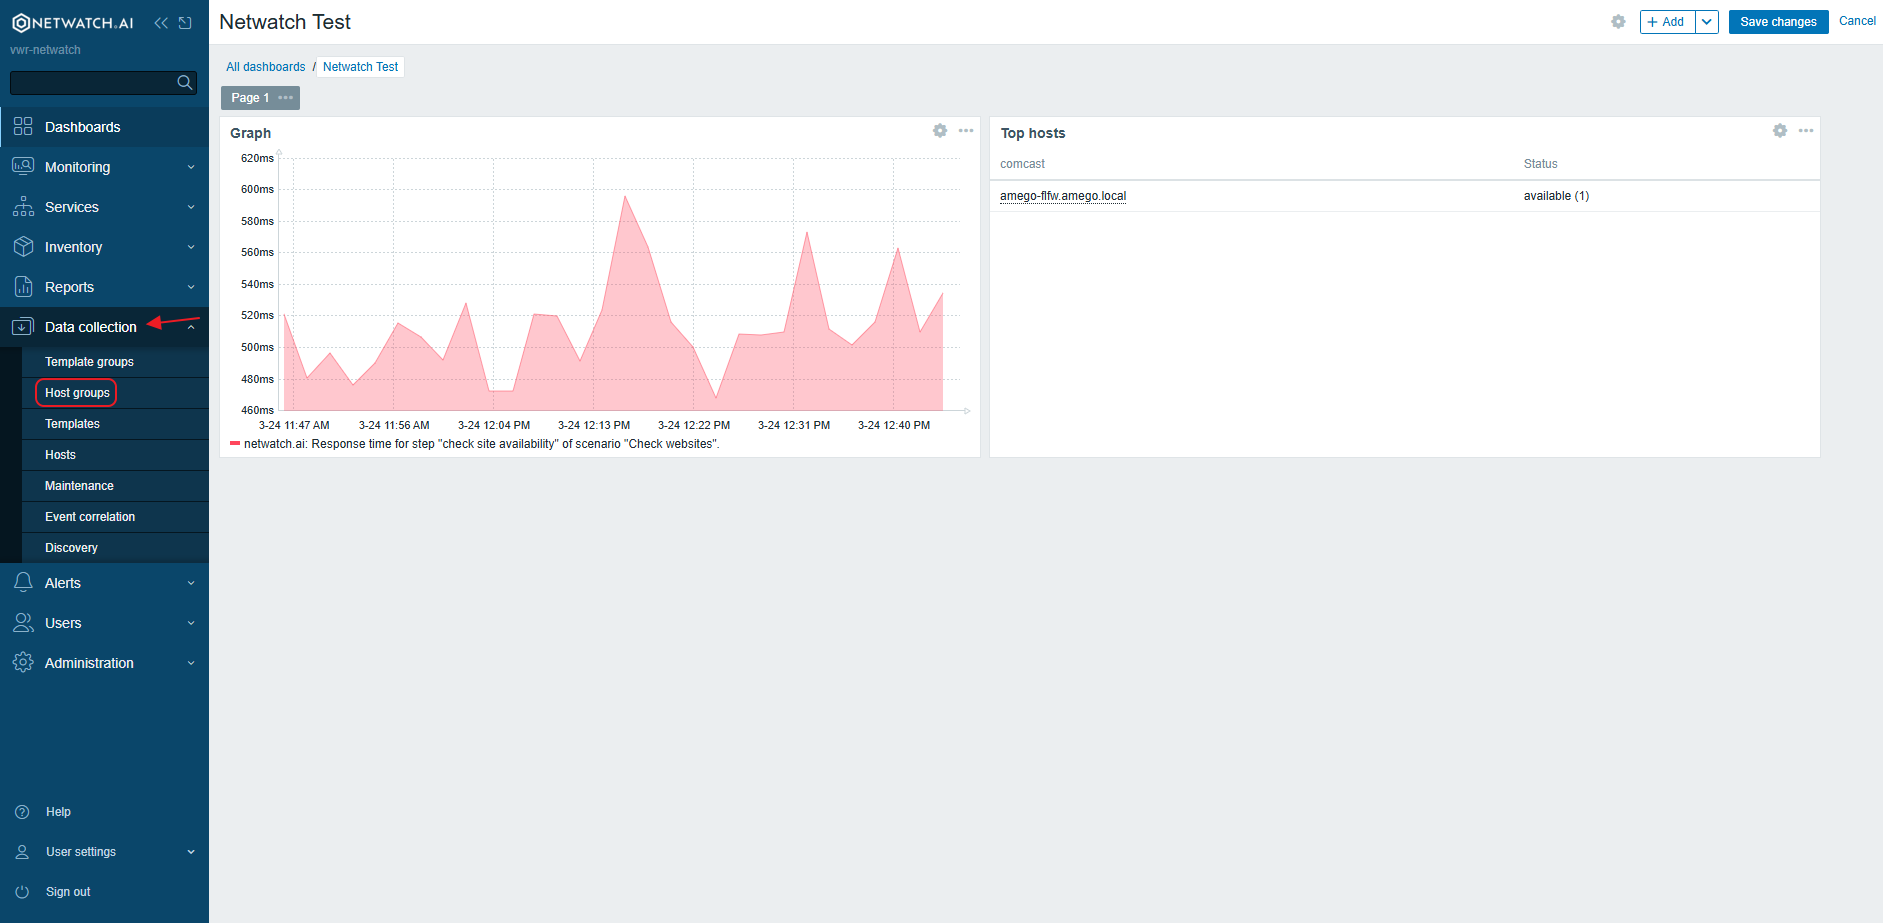Focus the sidebar search input field
The width and height of the screenshot is (1883, 923).
[x=92, y=83]
